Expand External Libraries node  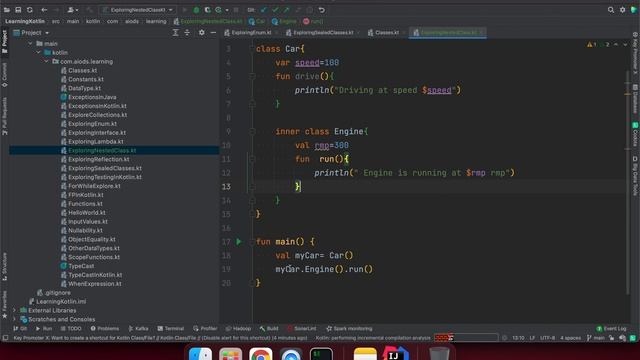pos(15,311)
